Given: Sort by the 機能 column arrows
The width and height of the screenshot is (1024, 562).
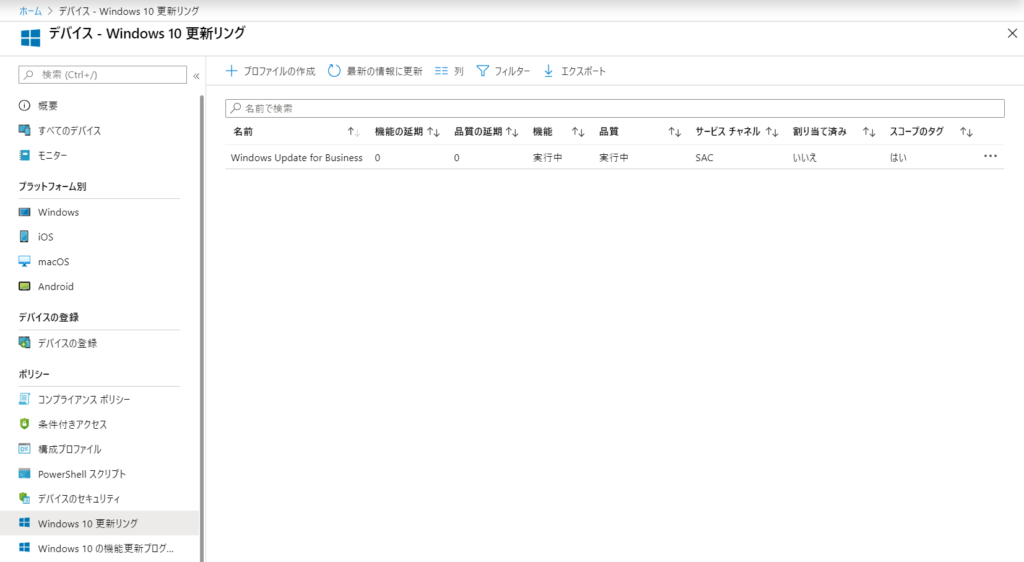Looking at the screenshot, I should 578,132.
